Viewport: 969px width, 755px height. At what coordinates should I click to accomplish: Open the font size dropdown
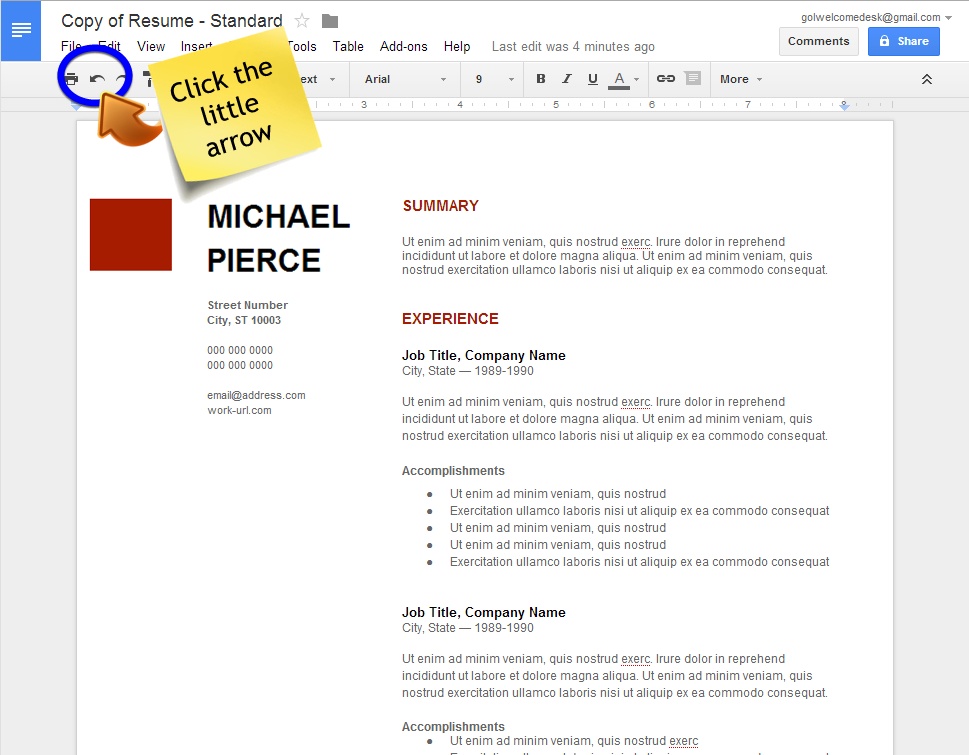(x=494, y=79)
